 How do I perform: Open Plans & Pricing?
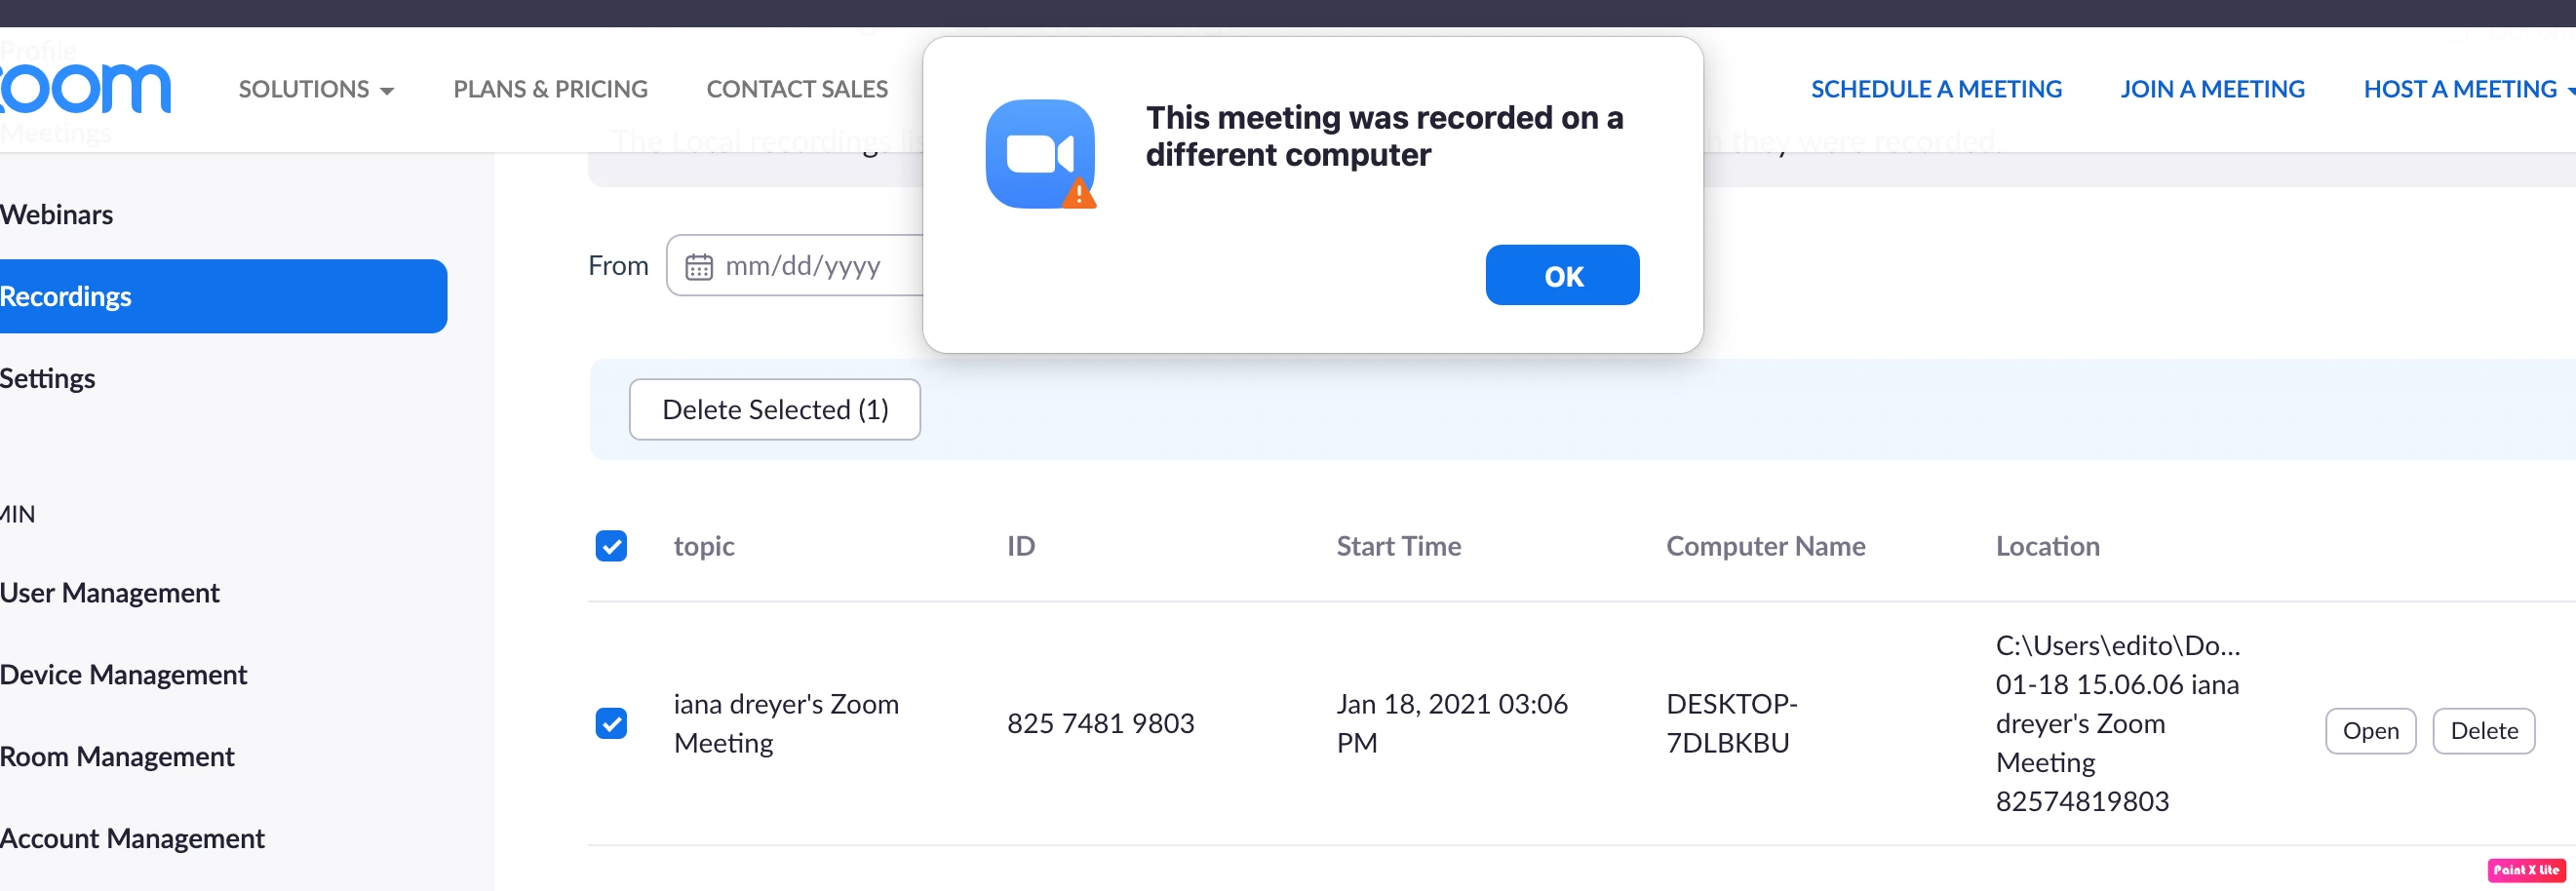tap(550, 89)
